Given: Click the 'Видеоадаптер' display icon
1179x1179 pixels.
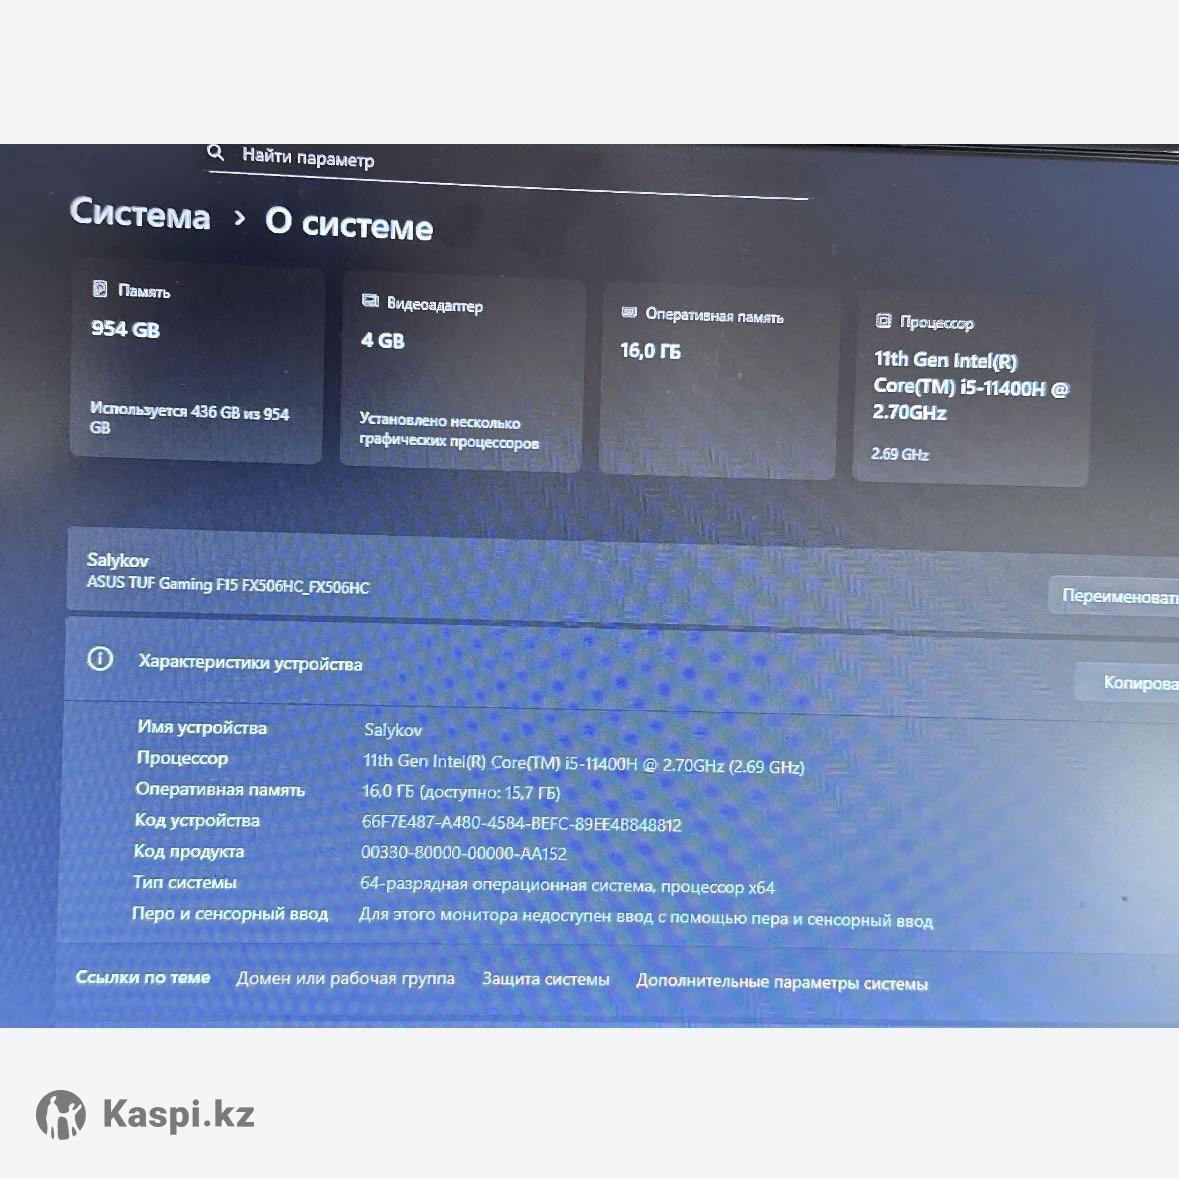Looking at the screenshot, I should pyautogui.click(x=370, y=301).
